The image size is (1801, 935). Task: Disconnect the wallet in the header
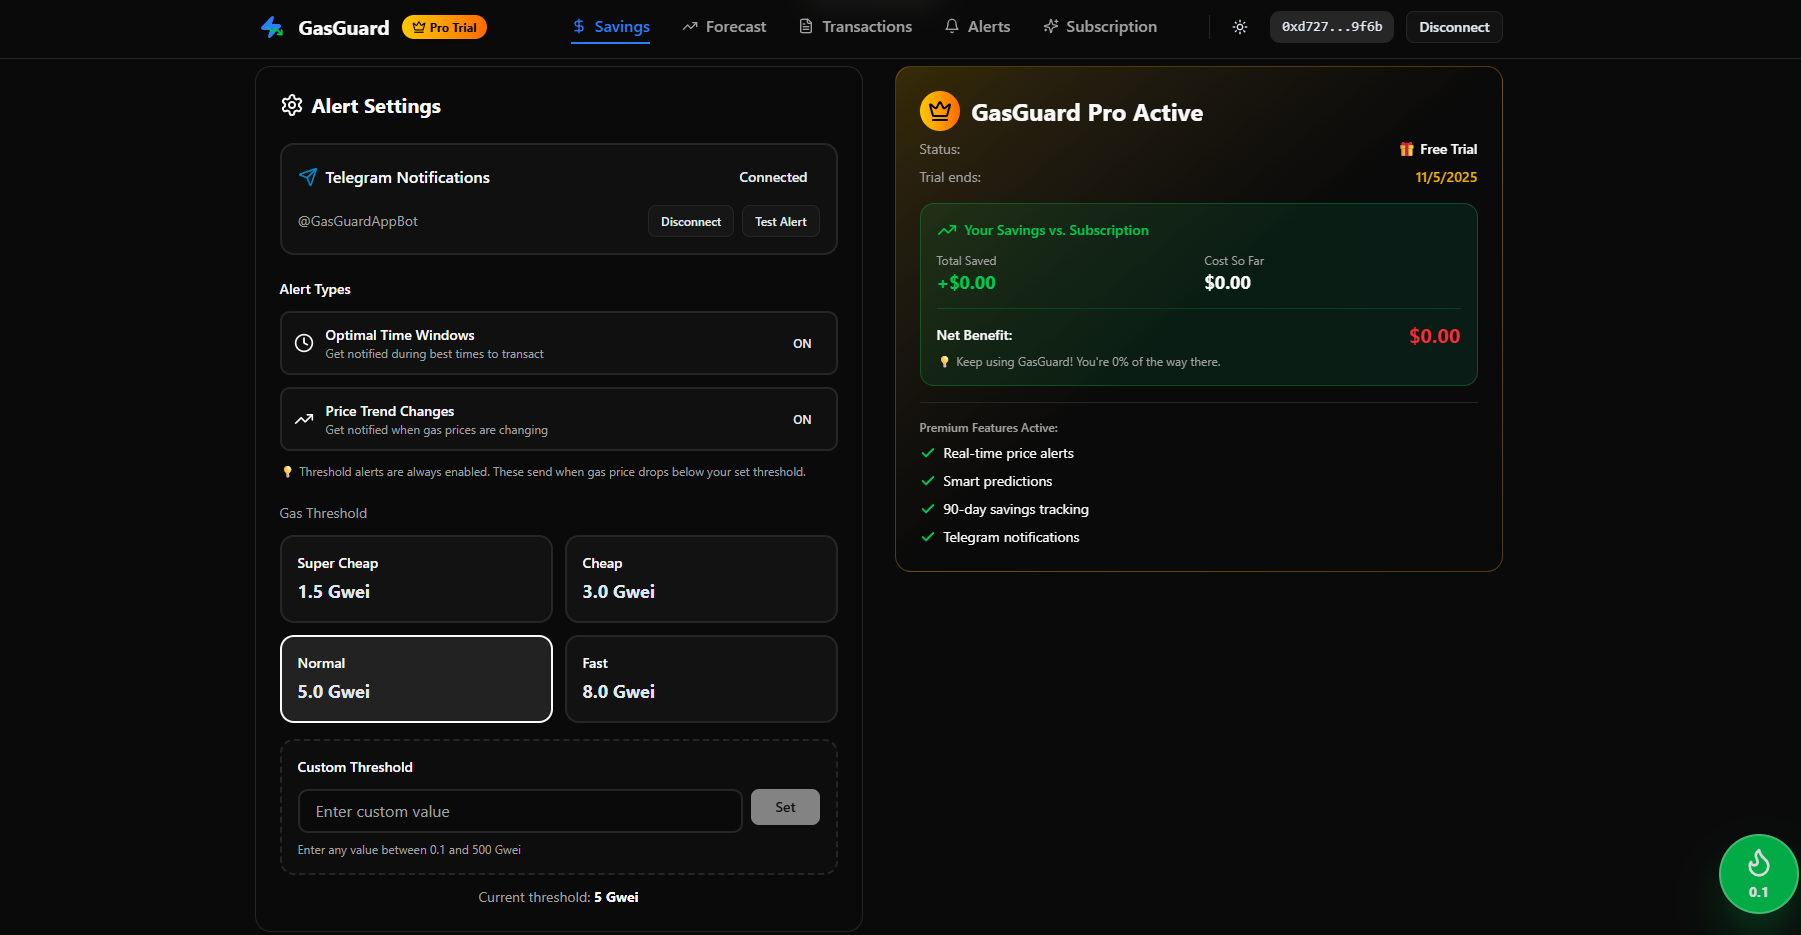[1454, 27]
